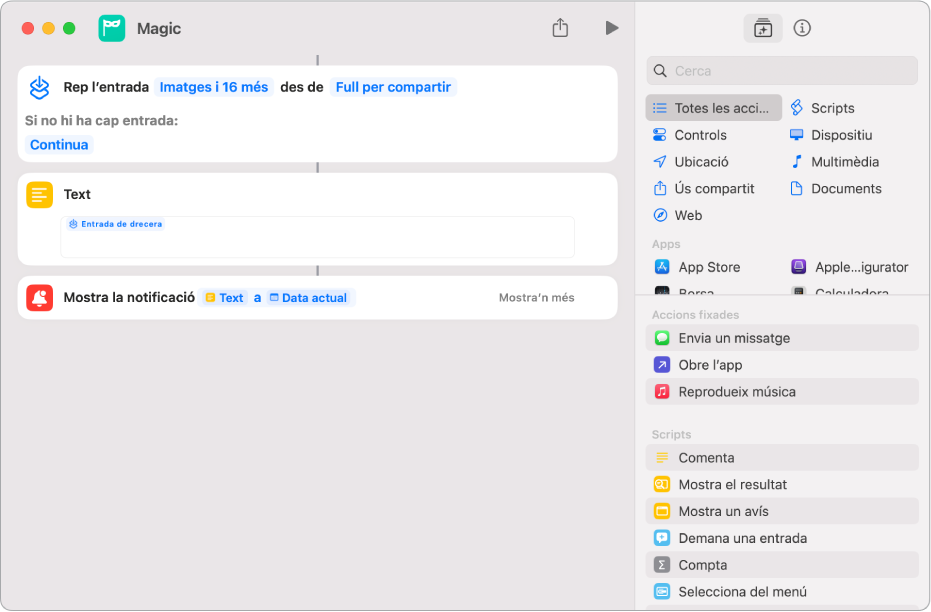The width and height of the screenshot is (931, 612).
Task: Select App Store in Apps list
Action: (697, 267)
